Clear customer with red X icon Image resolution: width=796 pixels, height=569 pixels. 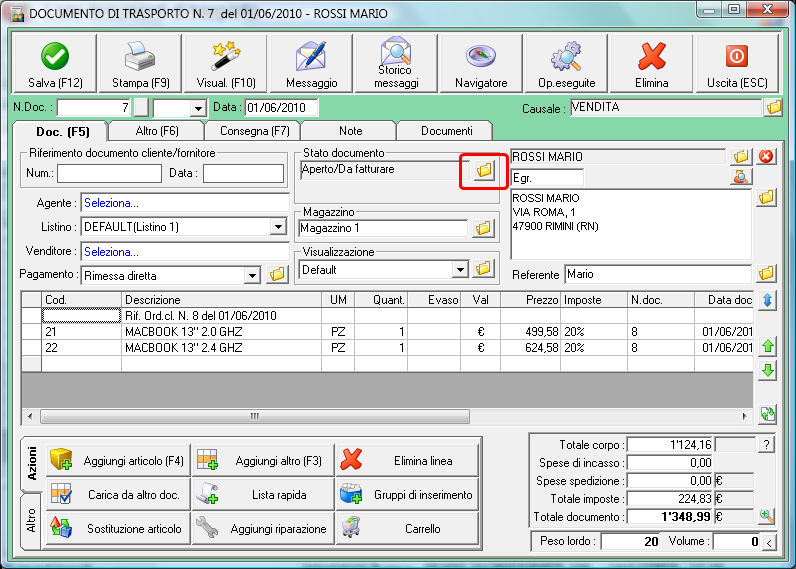coord(766,156)
